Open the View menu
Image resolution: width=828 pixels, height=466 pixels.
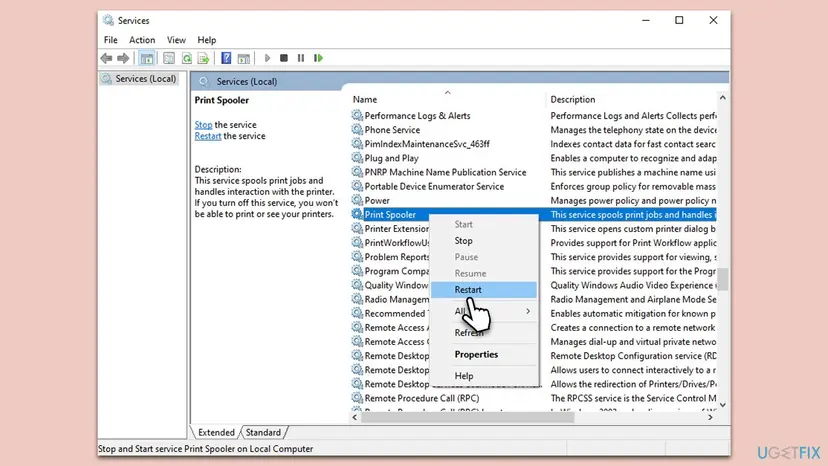[176, 40]
